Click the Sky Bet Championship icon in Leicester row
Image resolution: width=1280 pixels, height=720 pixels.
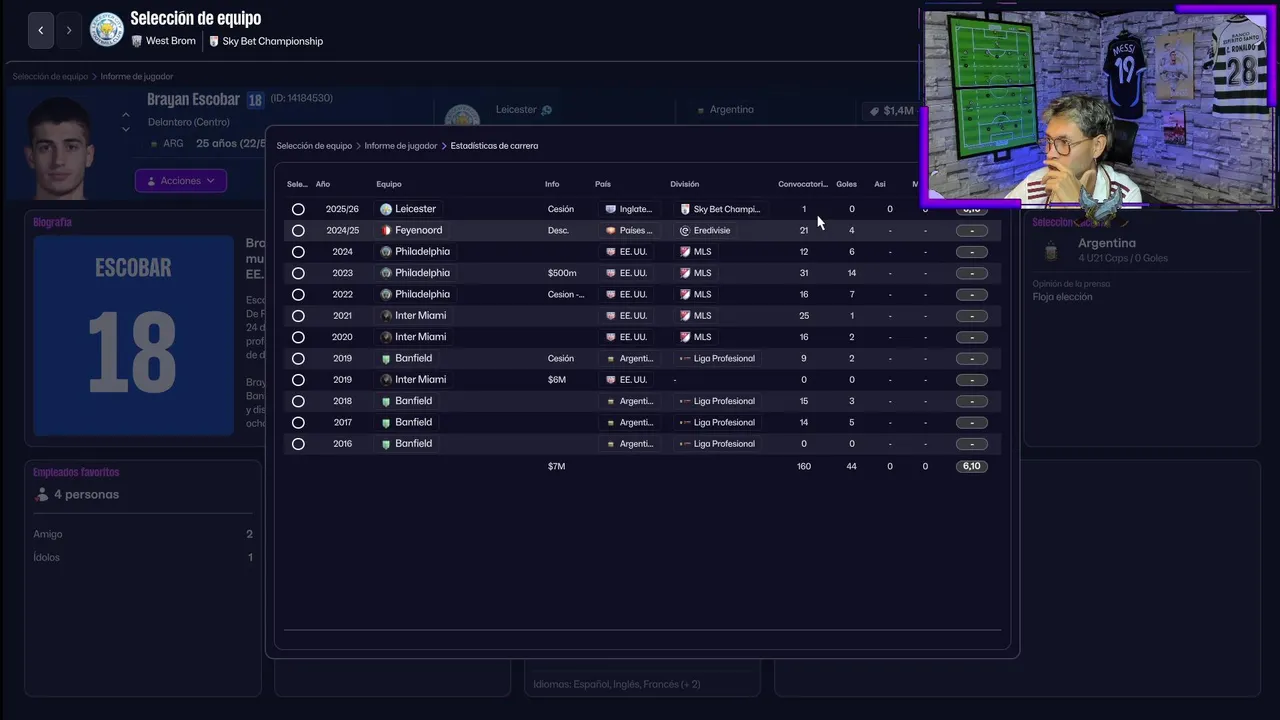685,209
